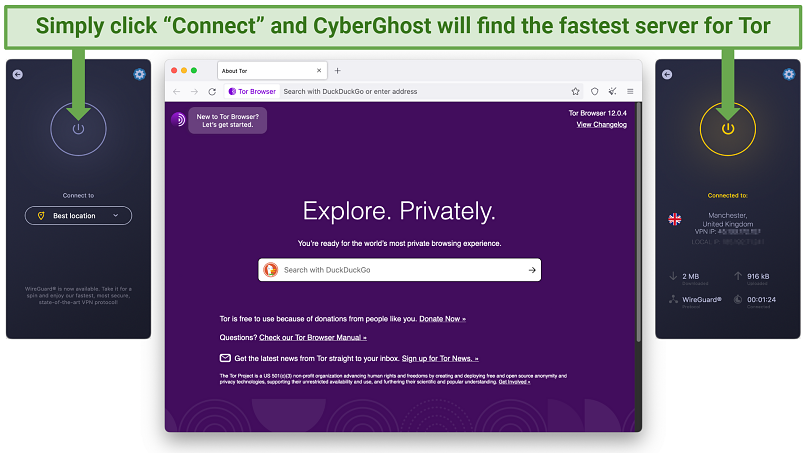Click the "Connected to:" label
The width and height of the screenshot is (806, 453).
[727, 195]
